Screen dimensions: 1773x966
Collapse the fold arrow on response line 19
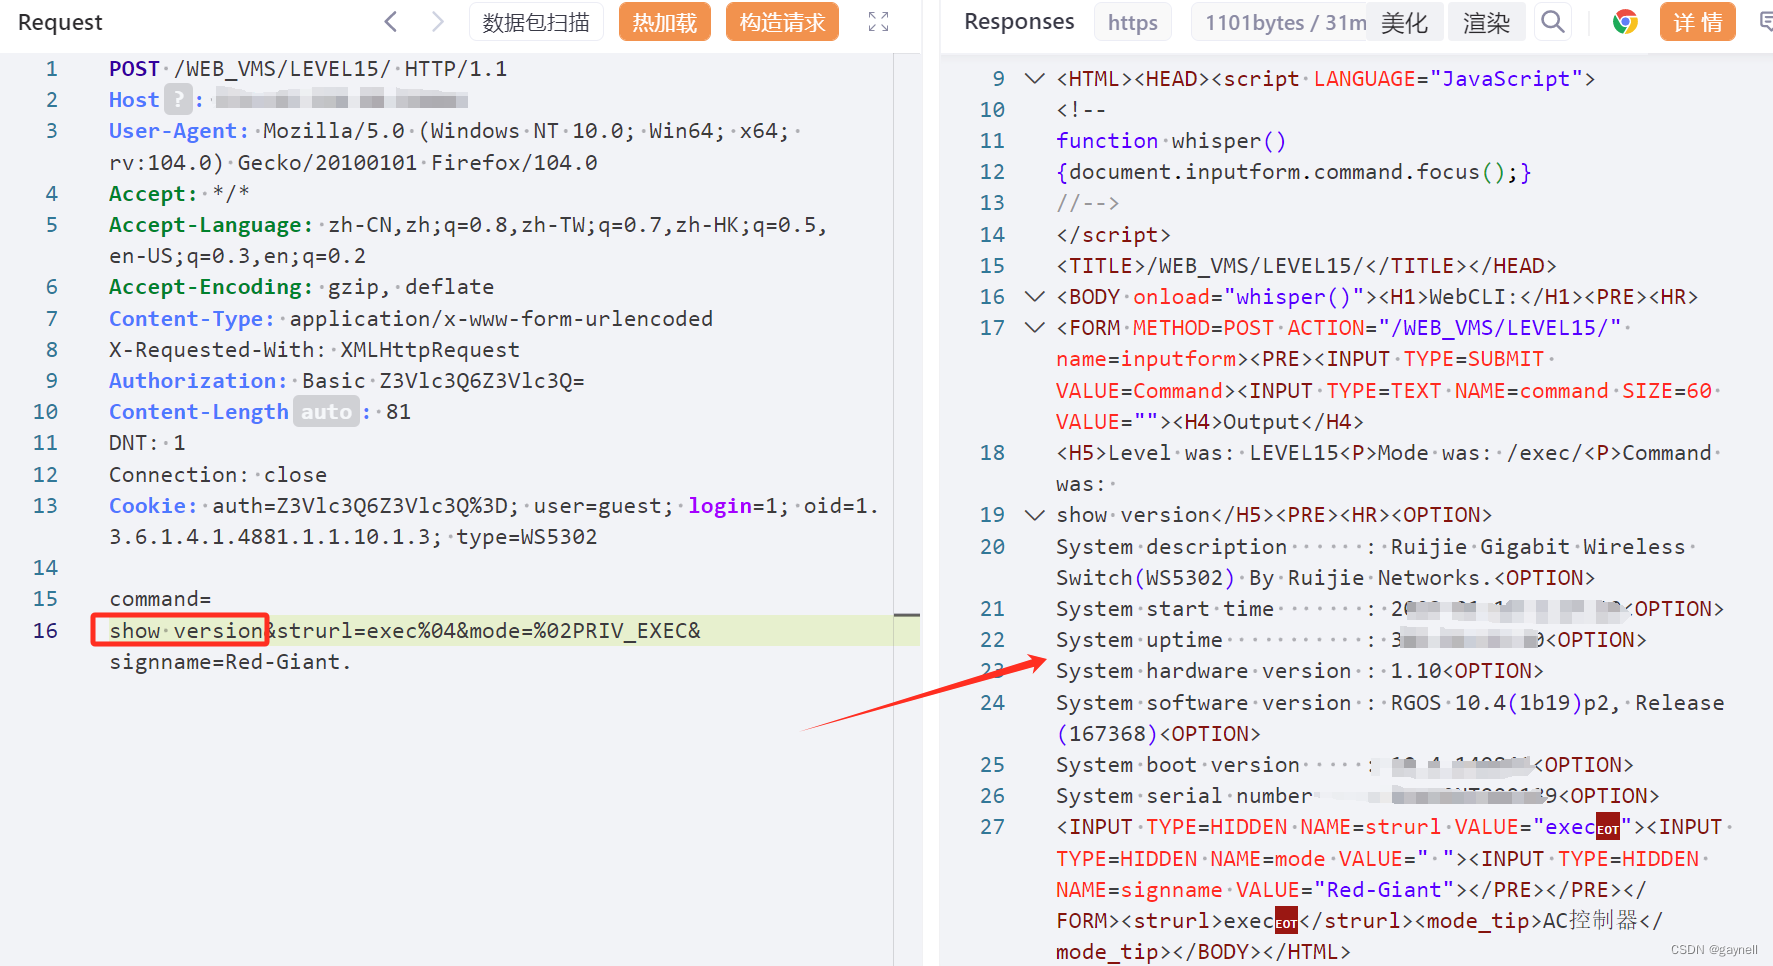click(1035, 514)
